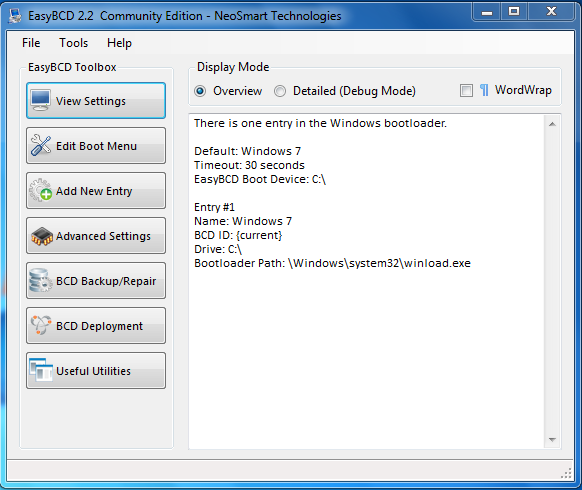Click the scrollbar up arrow in output pane
Viewport: 582px width, 490px height.
[552, 124]
